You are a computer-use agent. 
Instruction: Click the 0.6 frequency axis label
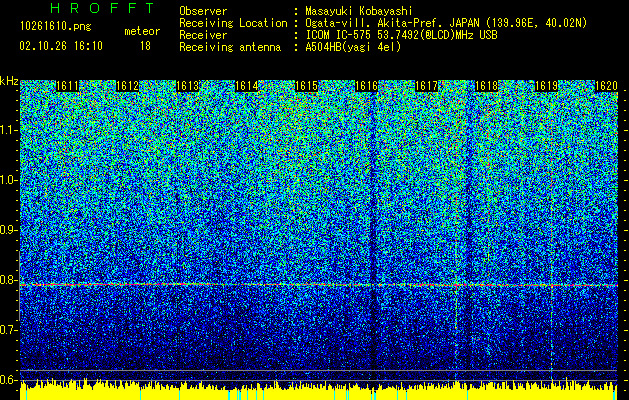coord(9,380)
